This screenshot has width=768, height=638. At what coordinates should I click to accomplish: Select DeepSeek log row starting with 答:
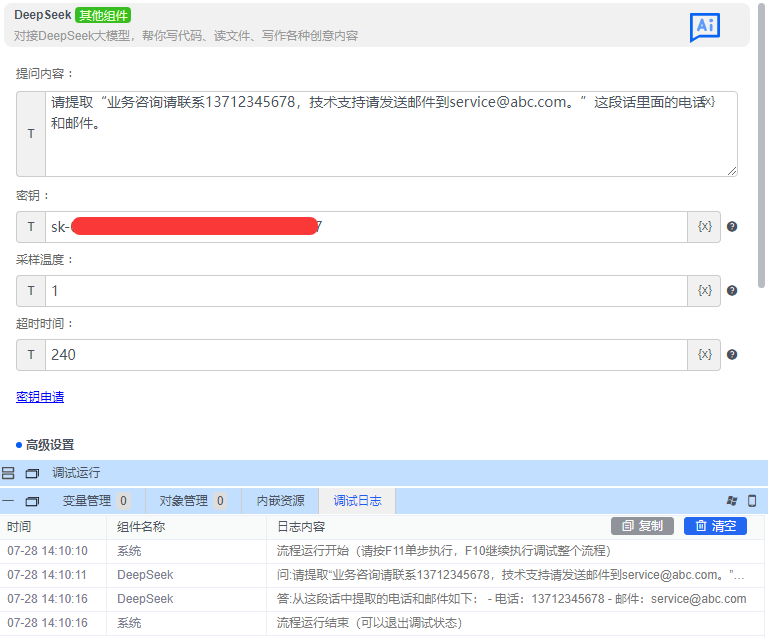[382, 599]
